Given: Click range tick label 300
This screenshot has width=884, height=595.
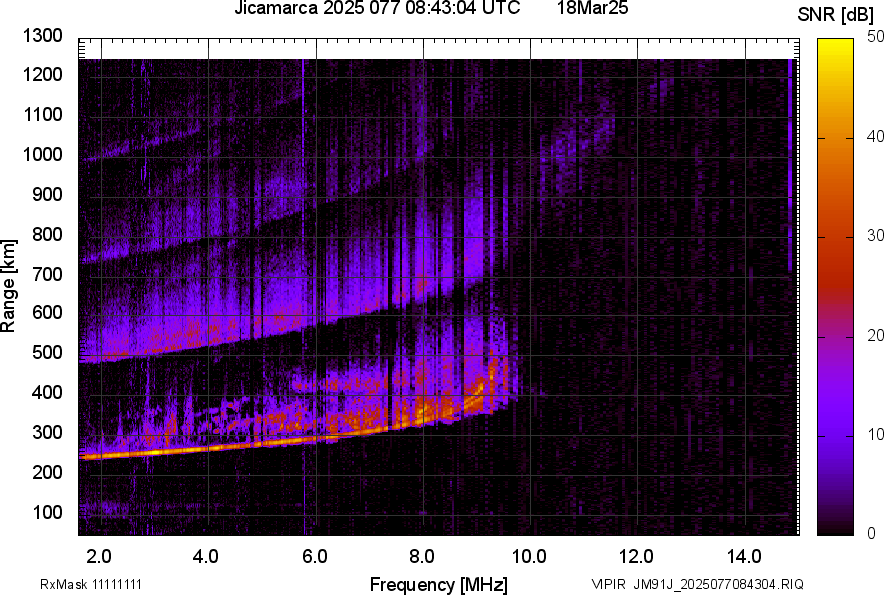Looking at the screenshot, I should 47,432.
